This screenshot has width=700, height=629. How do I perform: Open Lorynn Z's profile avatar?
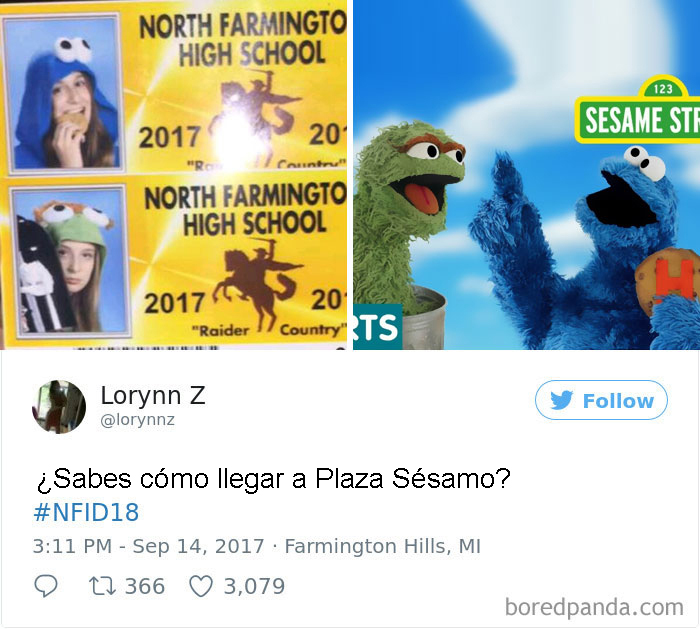click(x=59, y=407)
